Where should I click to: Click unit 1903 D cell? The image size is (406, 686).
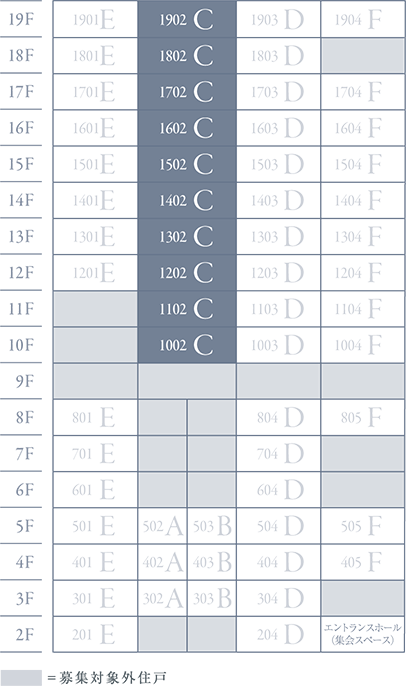[x=279, y=19]
